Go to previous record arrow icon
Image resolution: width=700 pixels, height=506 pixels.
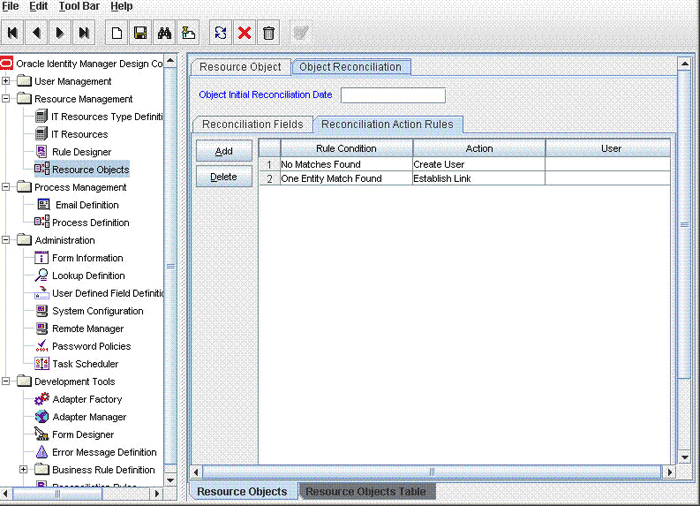(37, 33)
